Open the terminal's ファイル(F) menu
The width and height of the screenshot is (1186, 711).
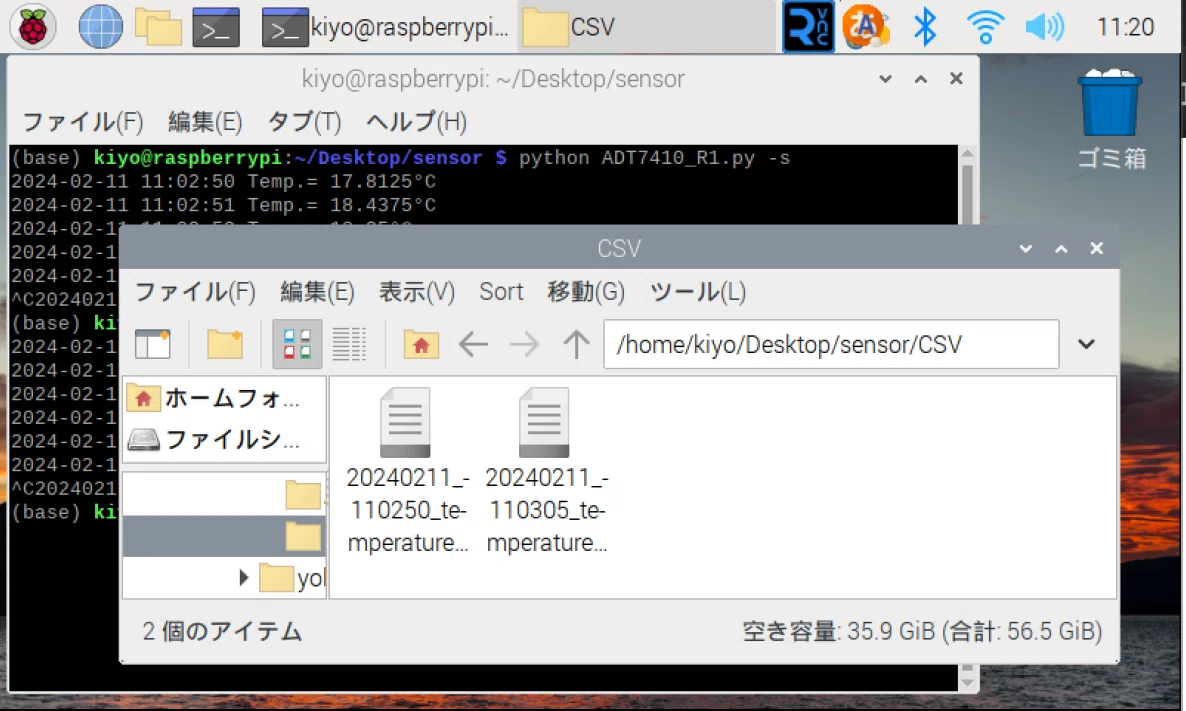point(83,122)
